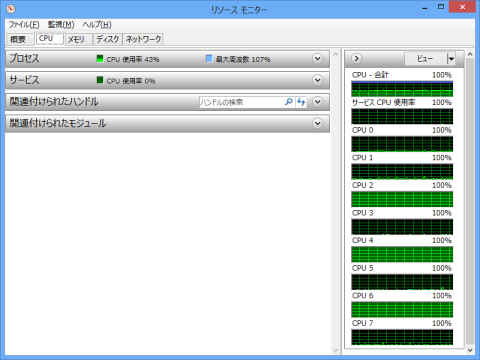Open the ネットワーク tab
The width and height of the screenshot is (480, 360).
[x=143, y=39]
